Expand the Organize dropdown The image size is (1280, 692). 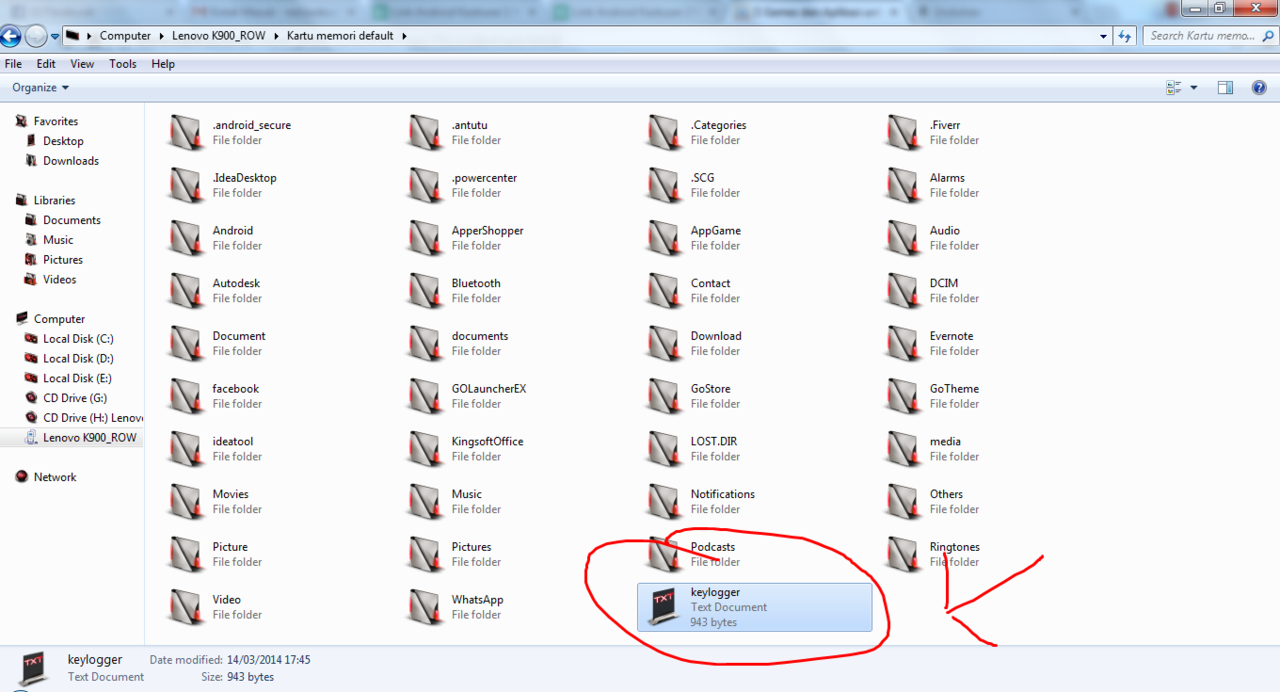point(41,88)
